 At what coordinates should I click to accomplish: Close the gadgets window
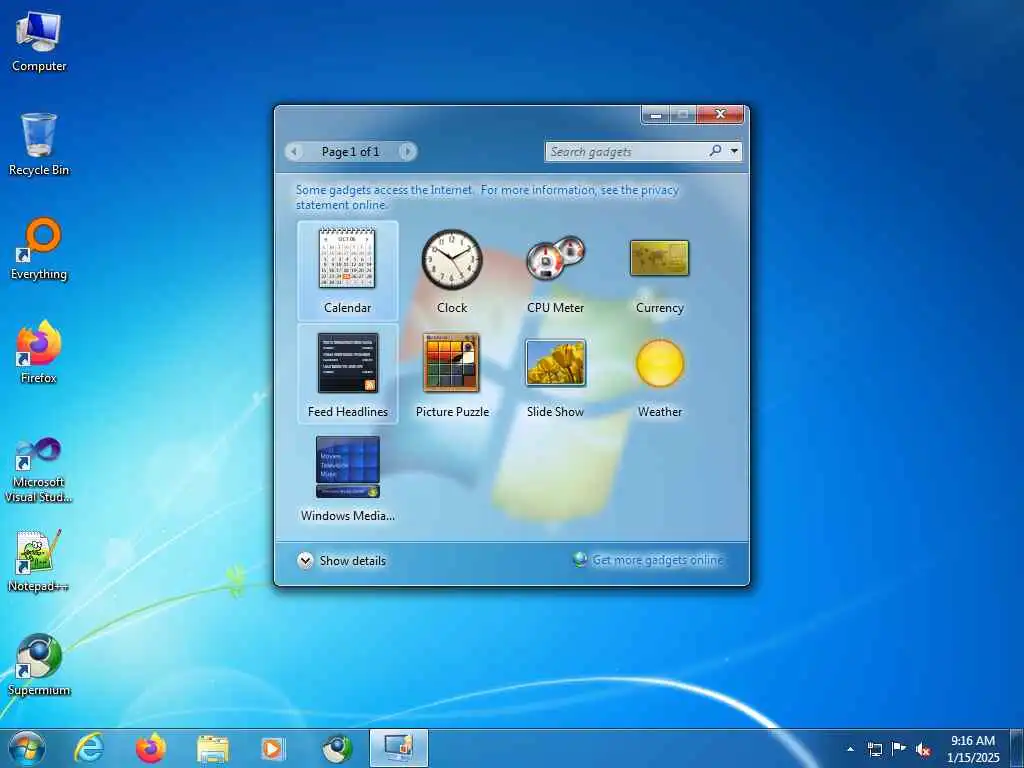[x=720, y=114]
